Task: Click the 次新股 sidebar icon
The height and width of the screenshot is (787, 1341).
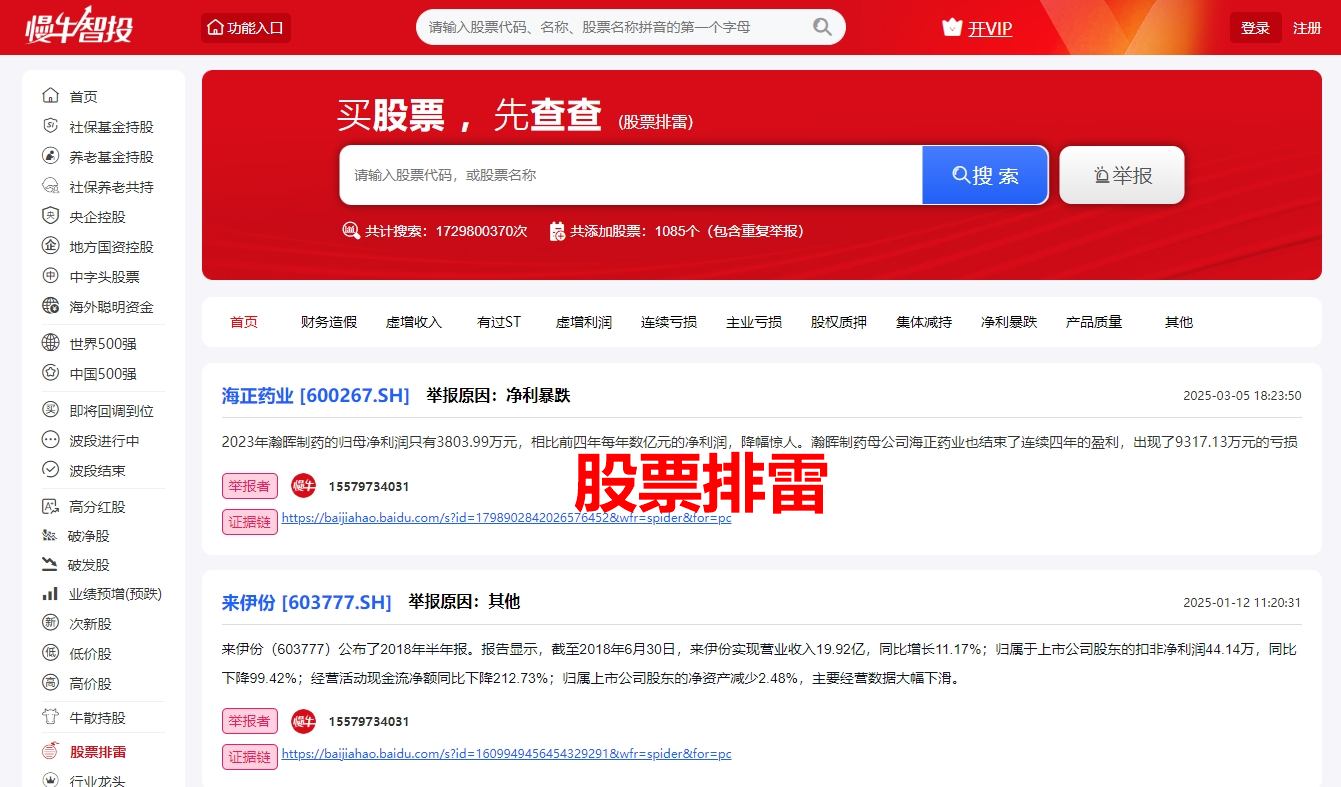Action: 50,623
